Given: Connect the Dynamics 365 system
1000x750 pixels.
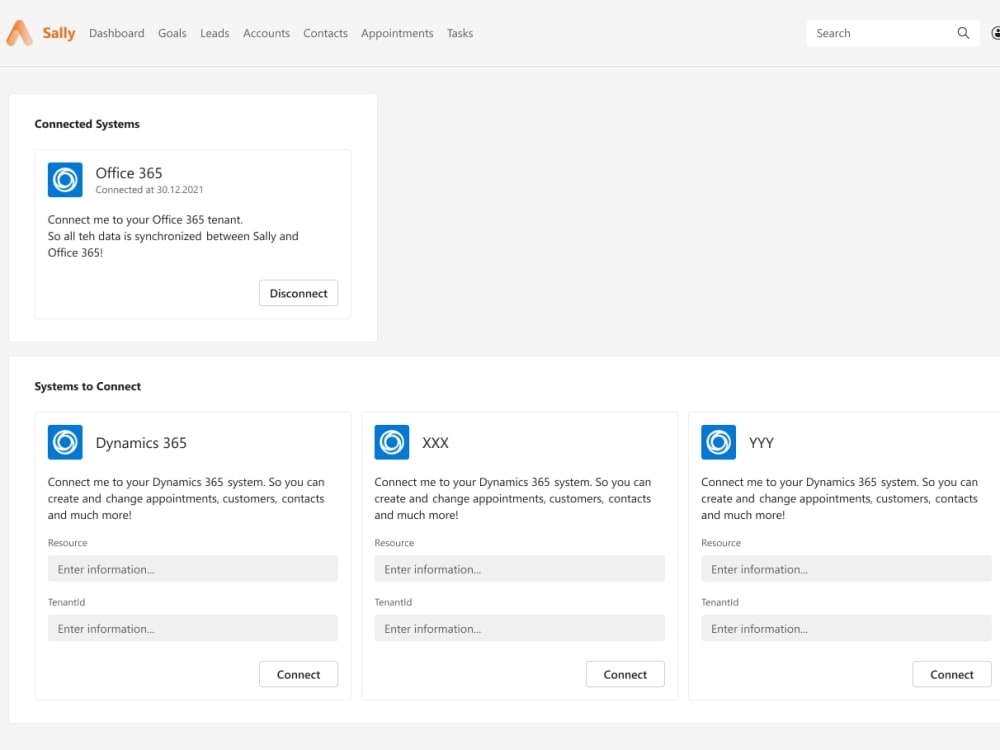Looking at the screenshot, I should tap(298, 674).
